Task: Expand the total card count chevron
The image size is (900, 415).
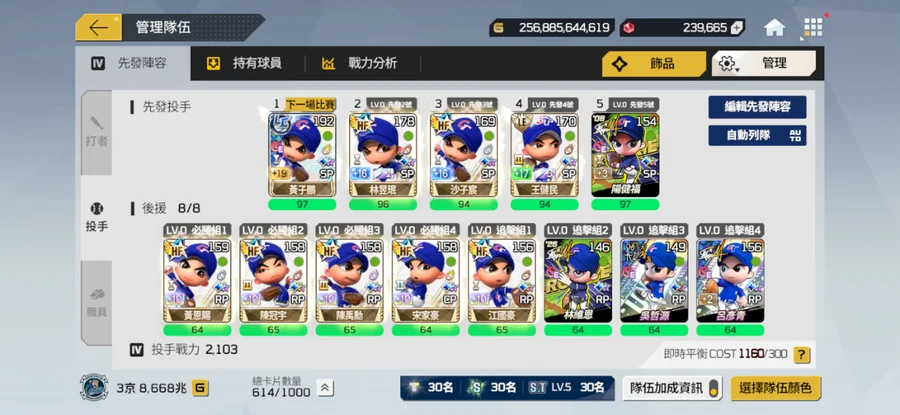Action: (324, 388)
